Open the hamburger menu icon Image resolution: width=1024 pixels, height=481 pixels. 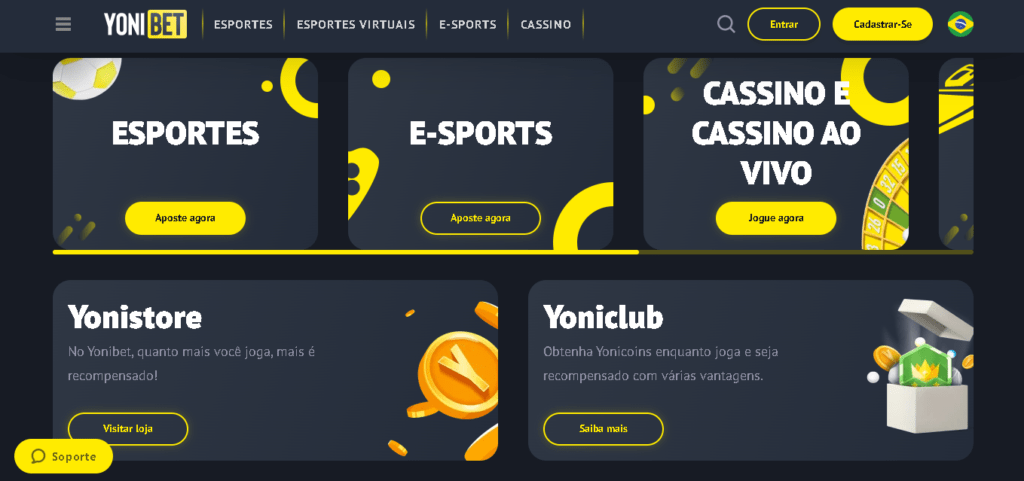click(63, 25)
